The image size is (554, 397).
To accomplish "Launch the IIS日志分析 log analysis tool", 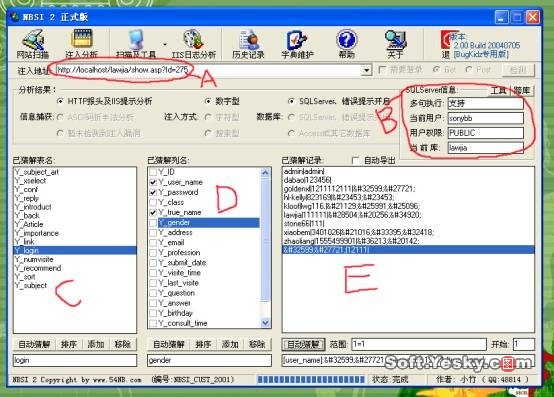I will (194, 44).
